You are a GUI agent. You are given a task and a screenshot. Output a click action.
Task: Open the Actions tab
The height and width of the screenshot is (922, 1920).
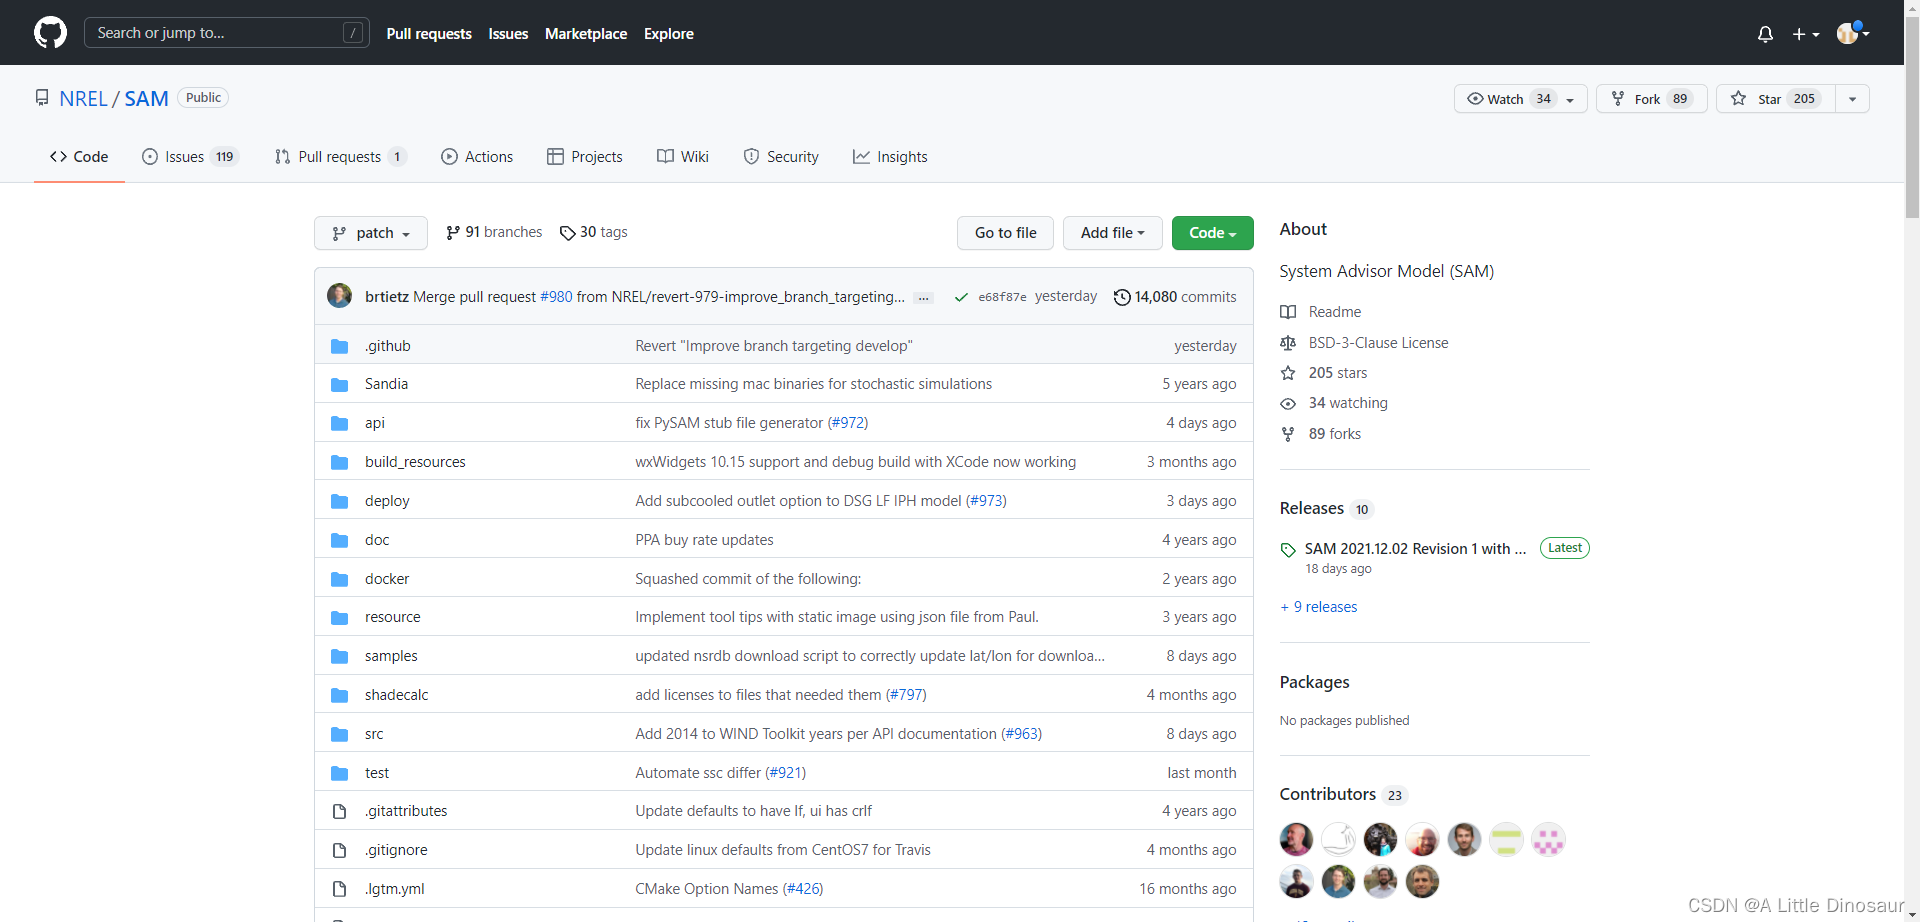click(x=477, y=157)
